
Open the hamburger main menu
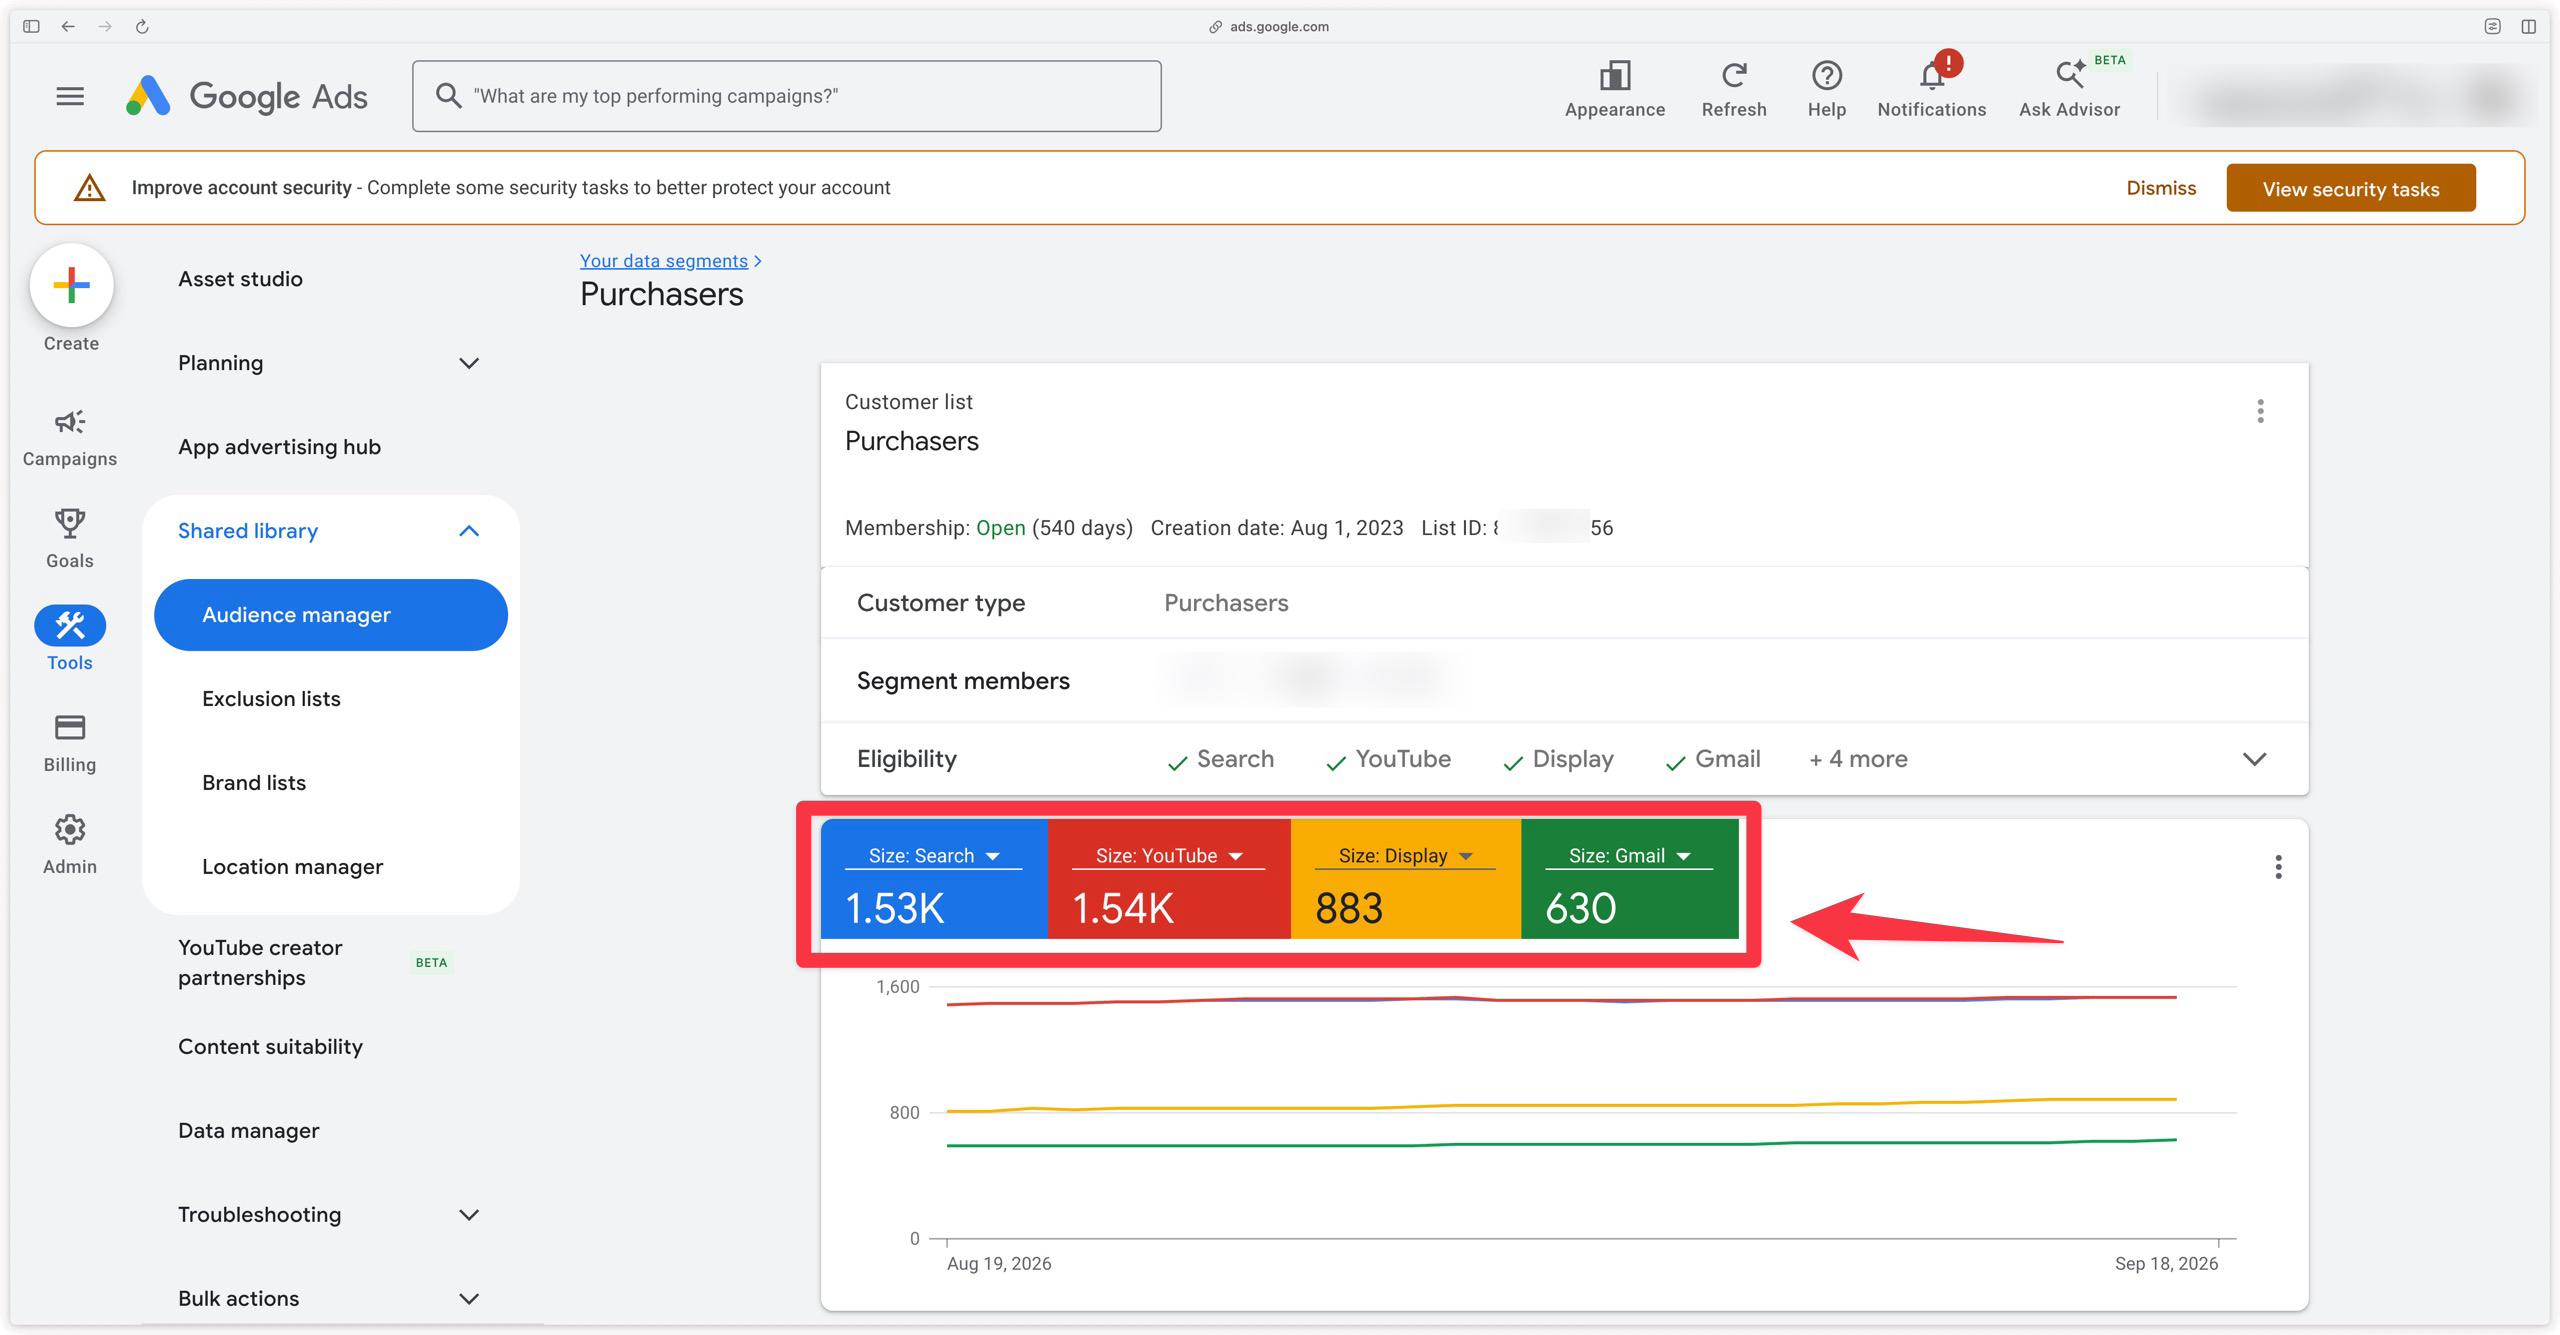coord(70,96)
